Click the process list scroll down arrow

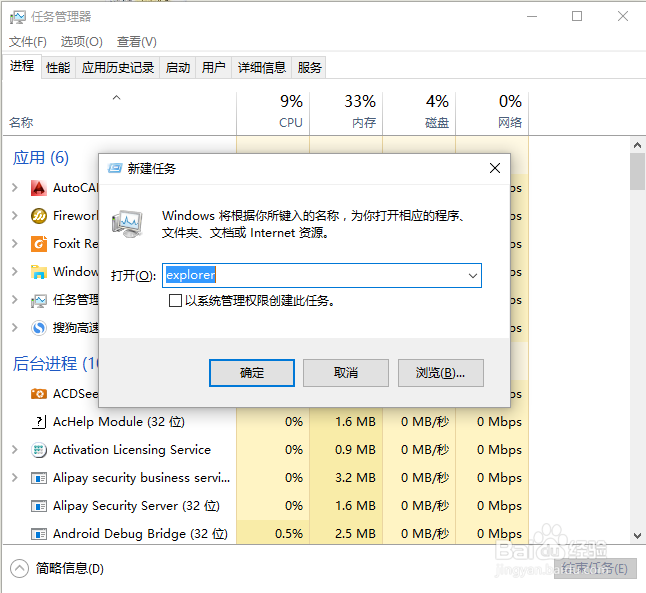click(637, 536)
